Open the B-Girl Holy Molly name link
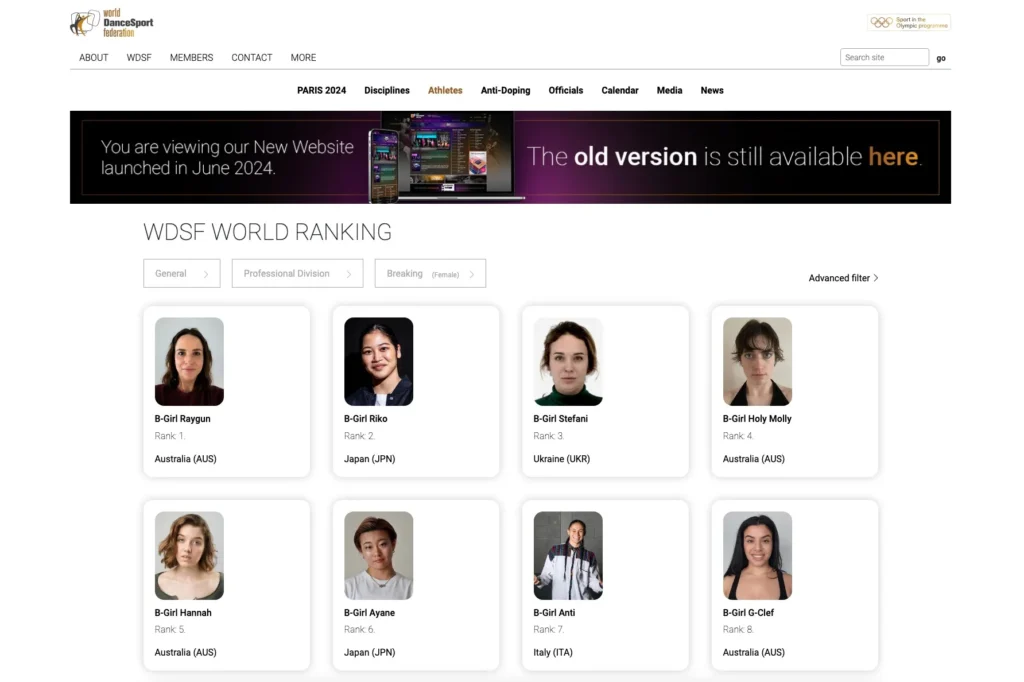 756,419
